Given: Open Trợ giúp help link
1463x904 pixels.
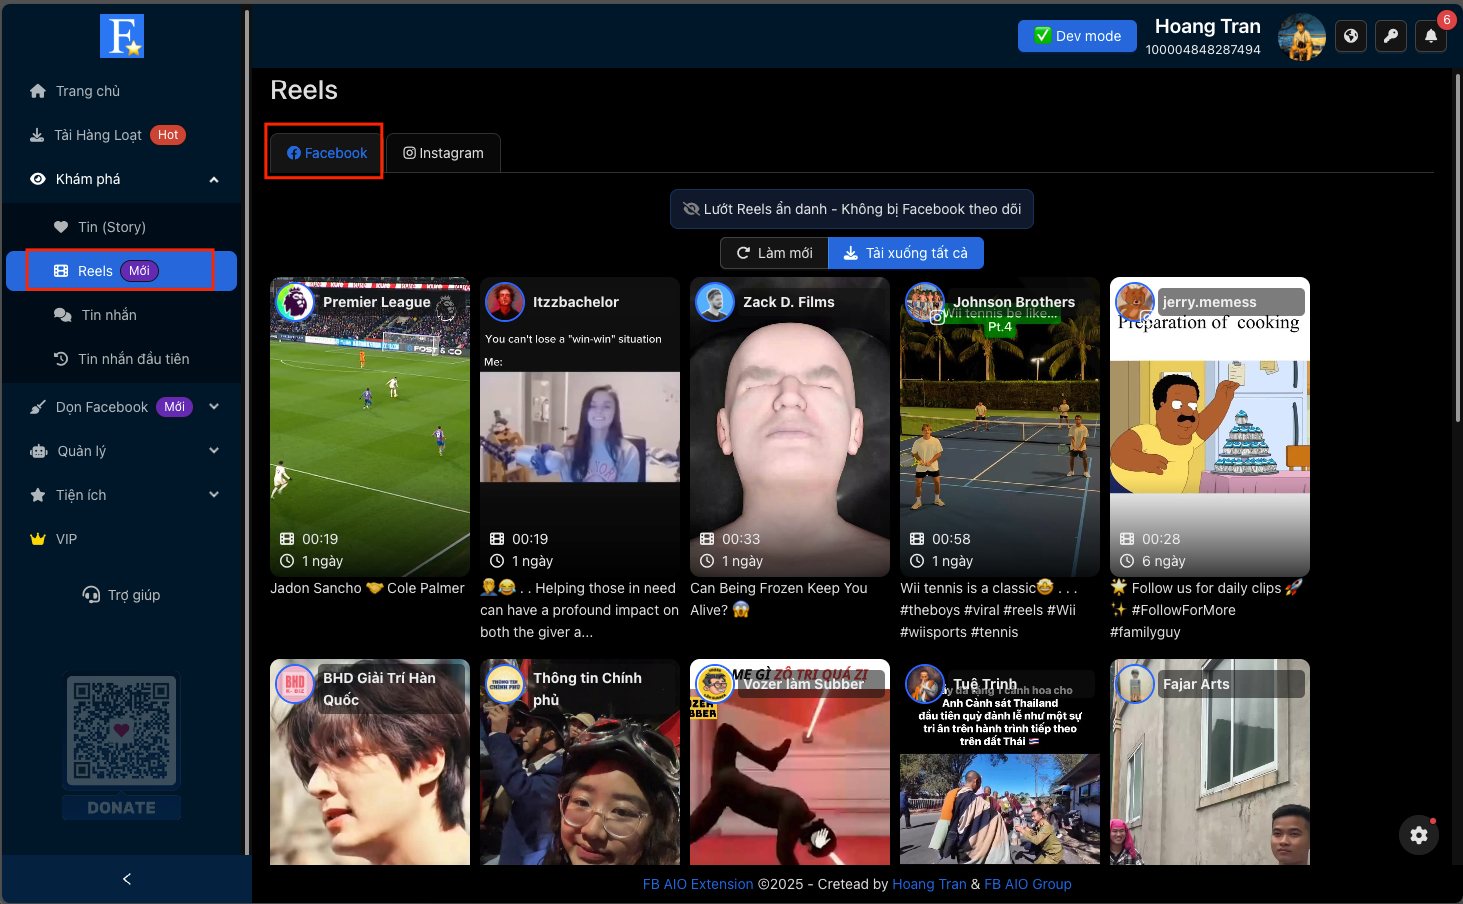Looking at the screenshot, I should click(121, 595).
